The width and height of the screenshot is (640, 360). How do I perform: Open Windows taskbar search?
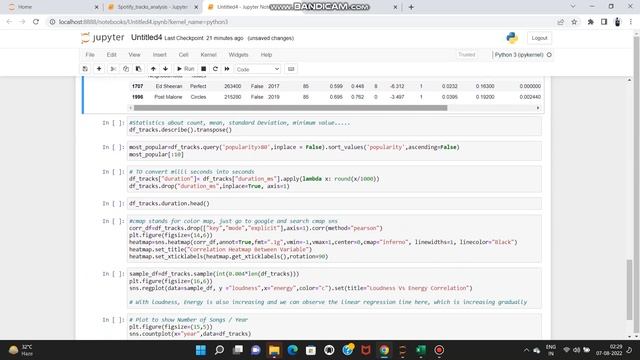coord(219,350)
